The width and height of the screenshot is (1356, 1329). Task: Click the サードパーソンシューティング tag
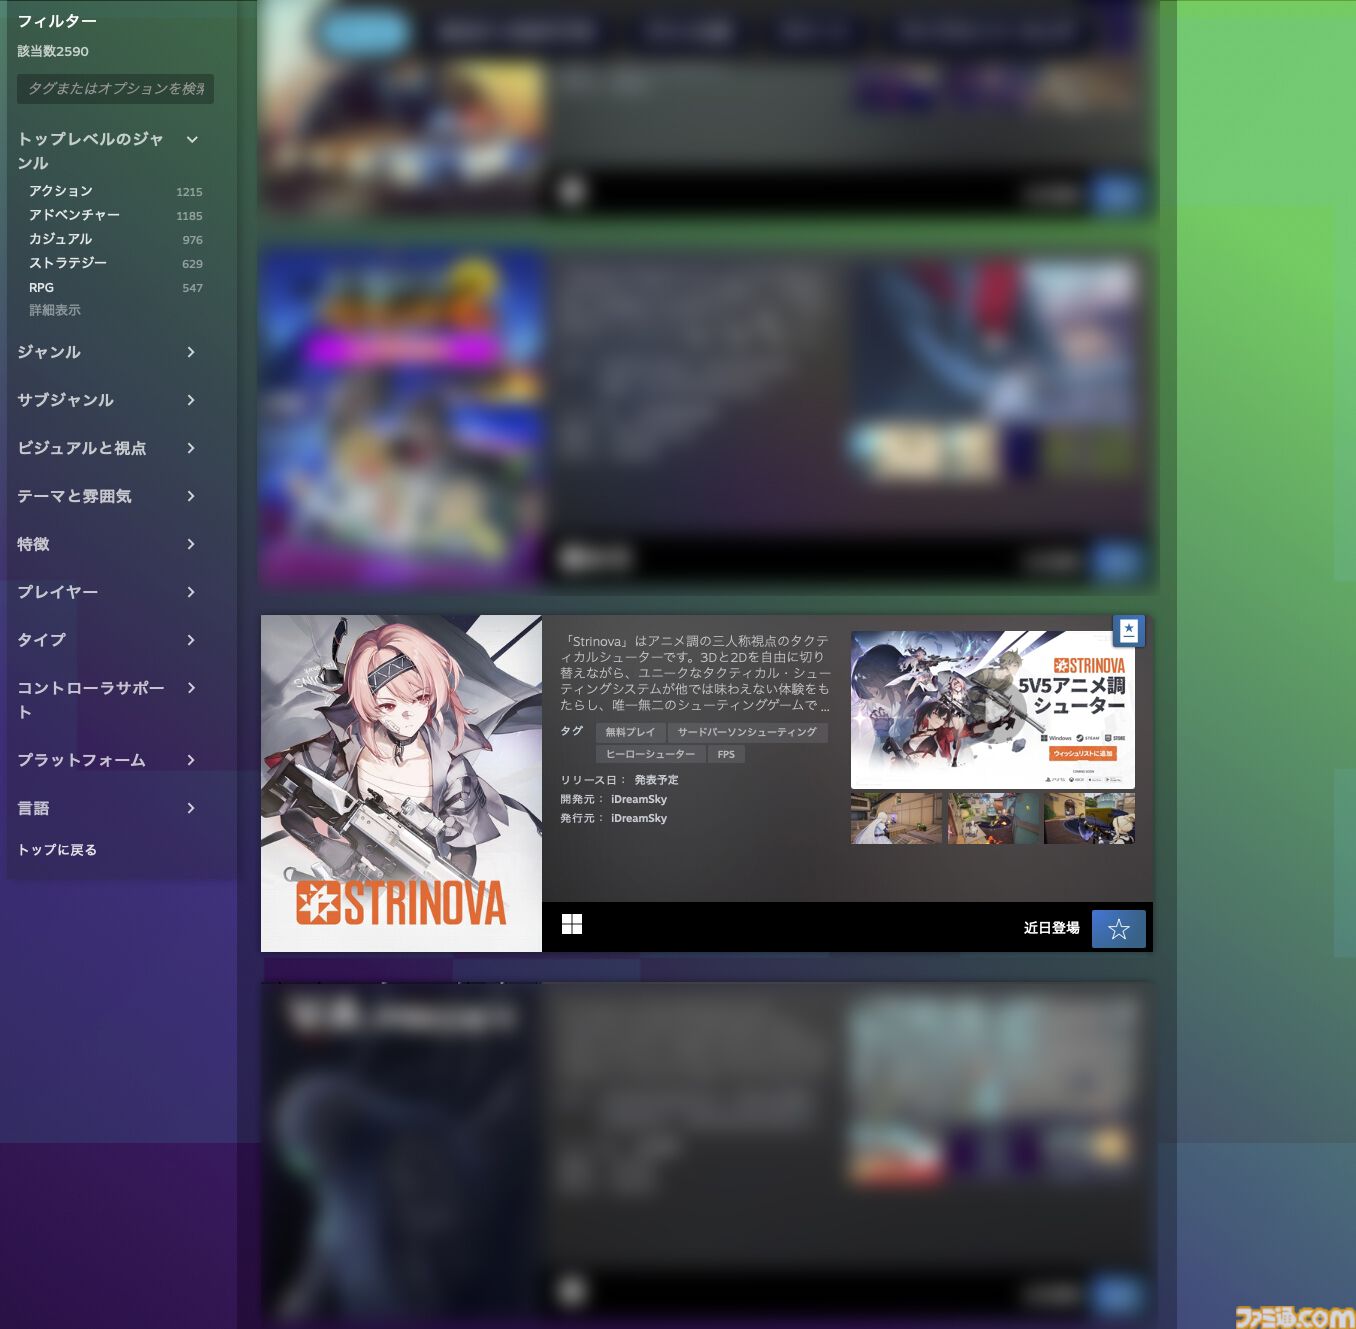(x=747, y=732)
